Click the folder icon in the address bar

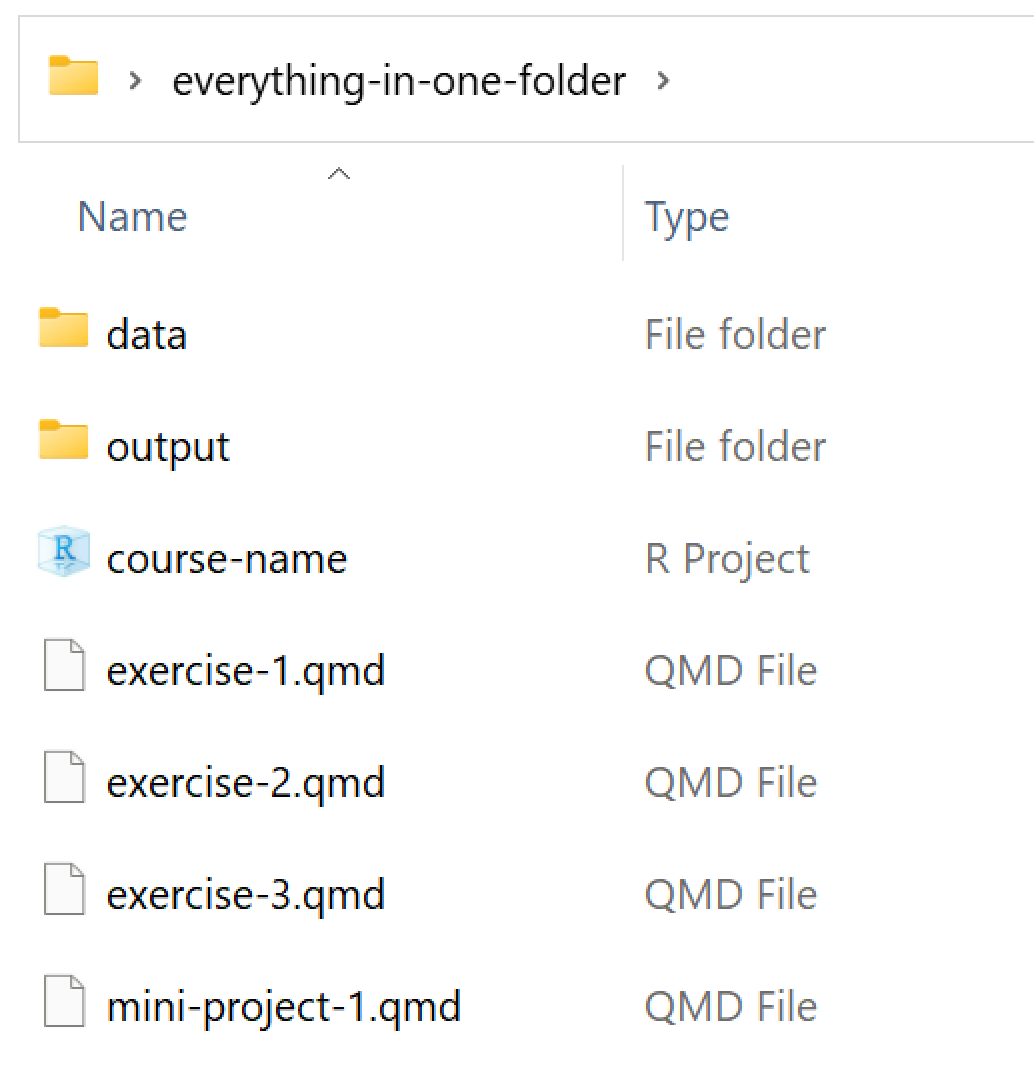tap(73, 78)
